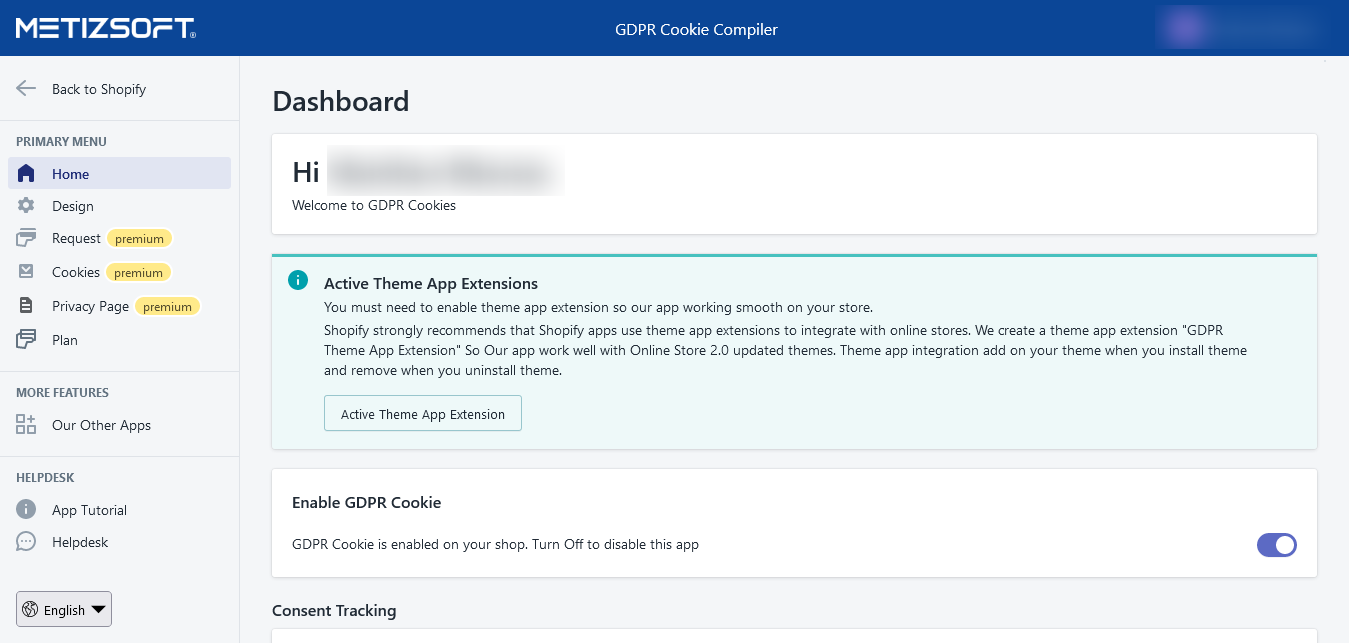The width and height of the screenshot is (1349, 643).
Task: Select Privacy Page in primary menu
Action: tap(90, 306)
